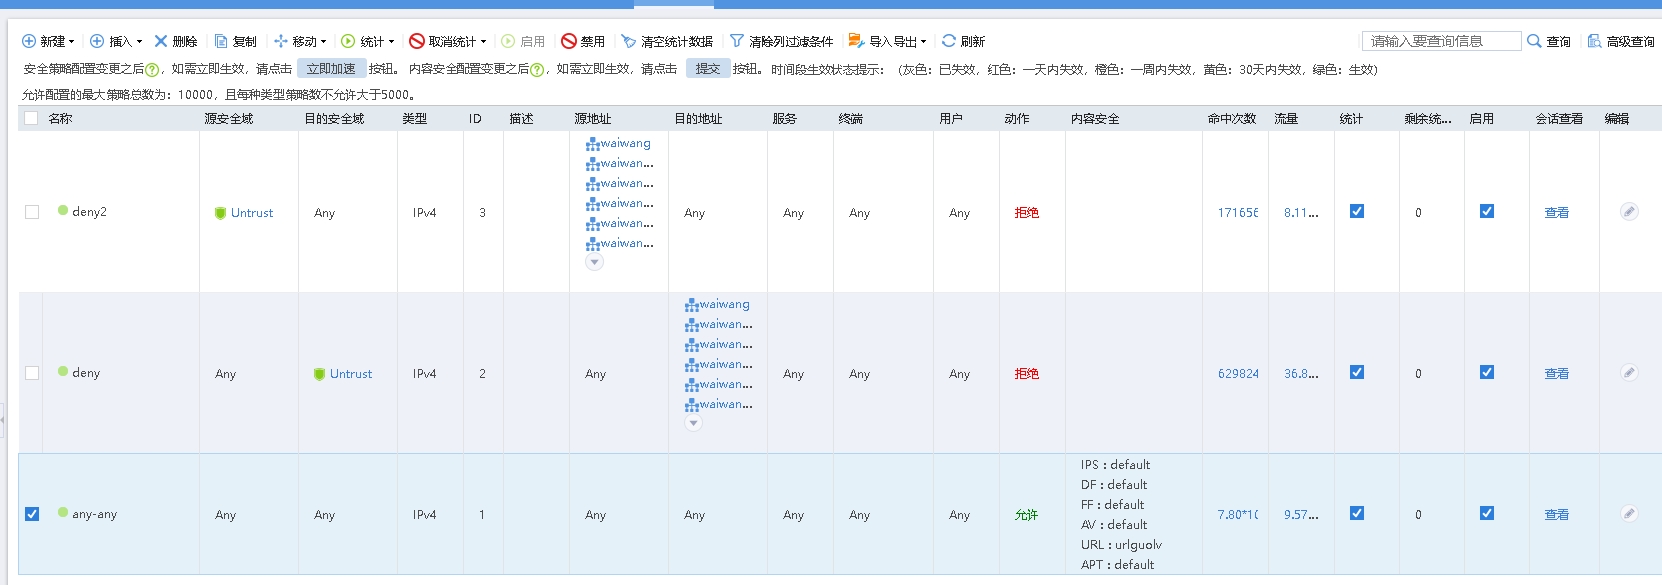This screenshot has width=1662, height=585.
Task: Toggle the 启用 checkbox for any-any
Action: pos(1487,513)
